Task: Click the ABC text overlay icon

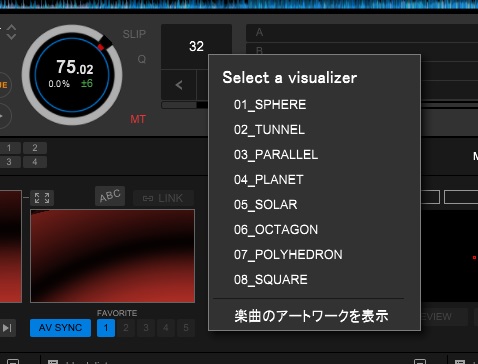Action: click(110, 196)
